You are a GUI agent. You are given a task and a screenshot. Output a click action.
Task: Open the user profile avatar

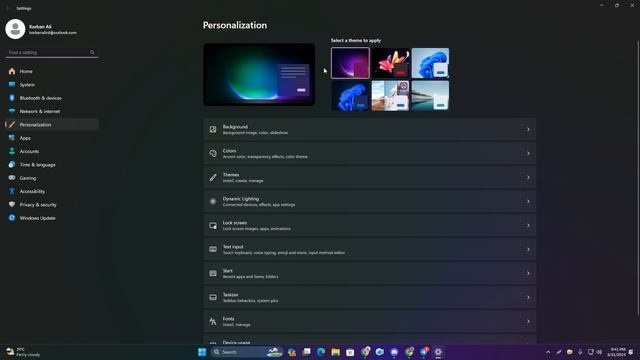pos(15,29)
